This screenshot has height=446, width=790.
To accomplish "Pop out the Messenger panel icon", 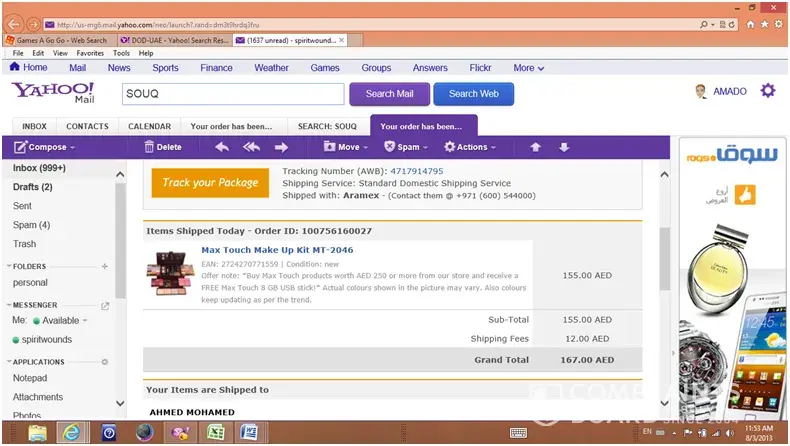I will point(105,305).
